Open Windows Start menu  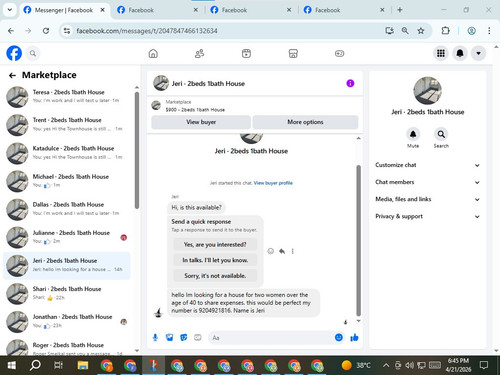click(x=12, y=366)
